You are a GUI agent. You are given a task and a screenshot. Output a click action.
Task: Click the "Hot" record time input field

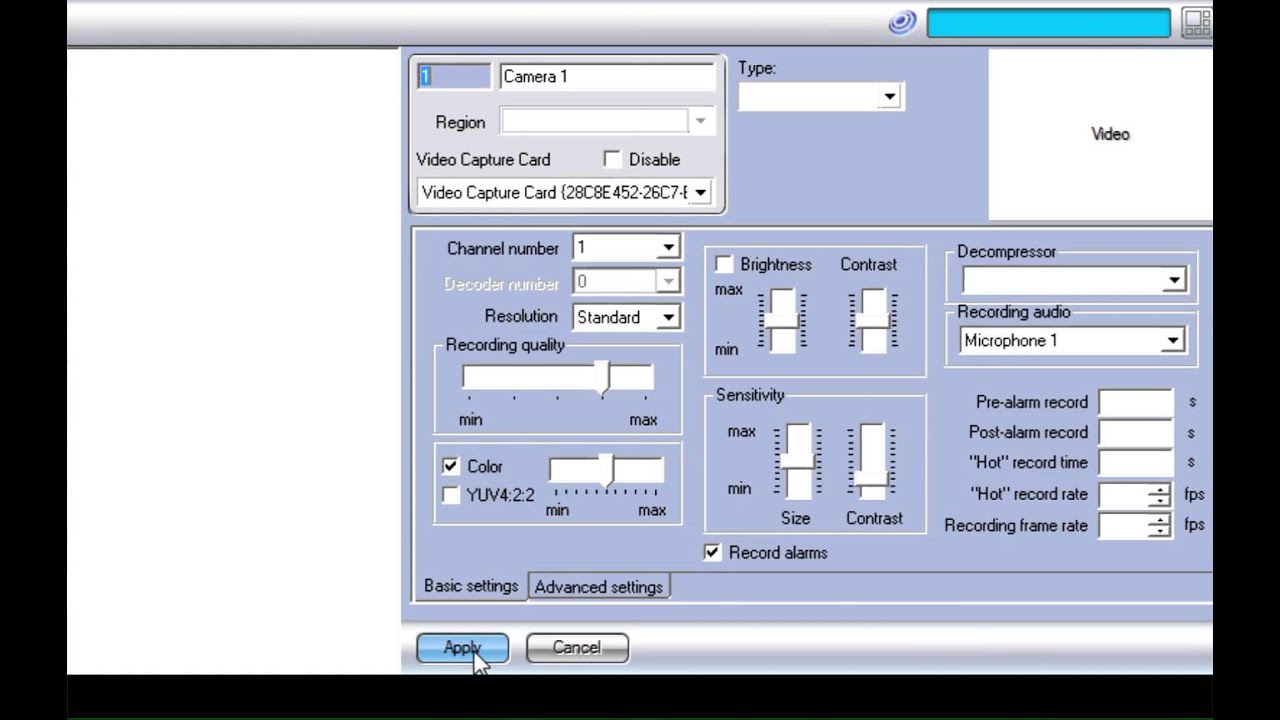[1136, 463]
